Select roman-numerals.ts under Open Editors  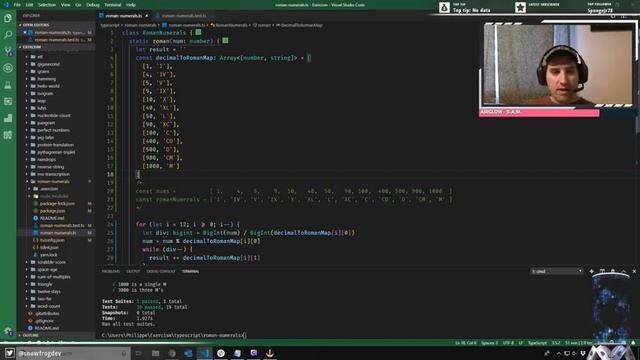[57, 33]
